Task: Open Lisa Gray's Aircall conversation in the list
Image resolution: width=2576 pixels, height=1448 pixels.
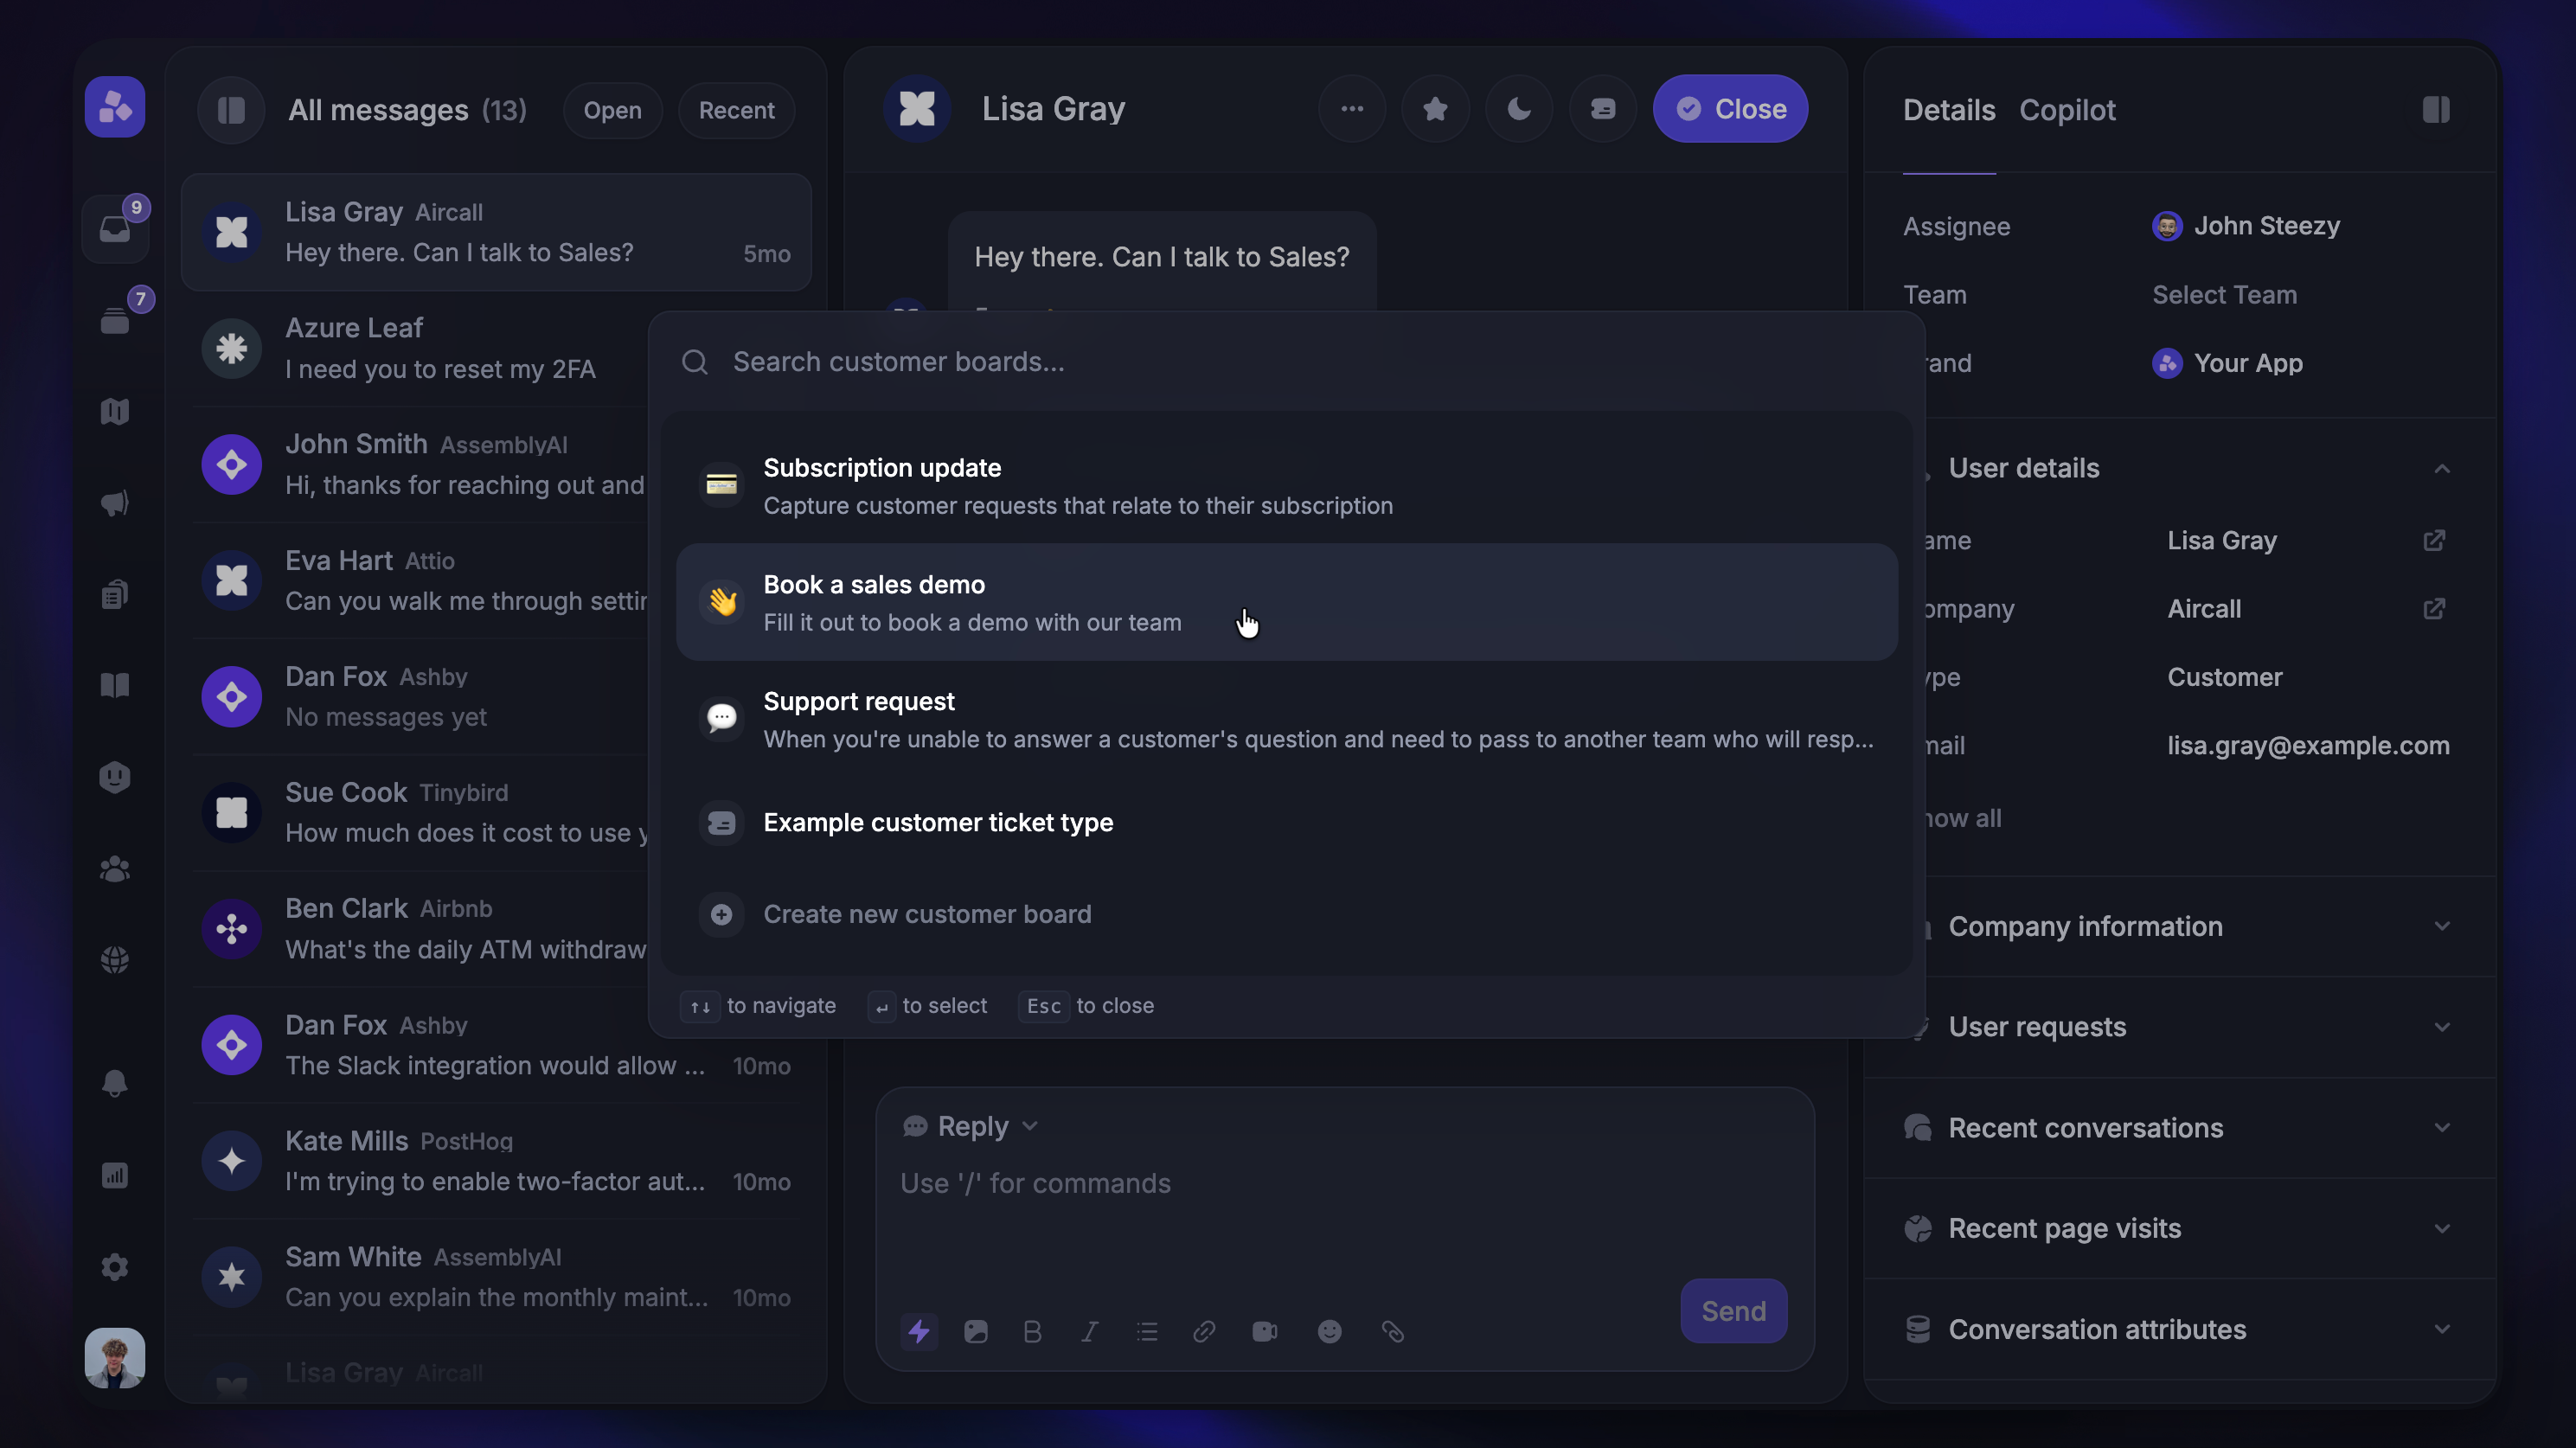Action: 496,232
